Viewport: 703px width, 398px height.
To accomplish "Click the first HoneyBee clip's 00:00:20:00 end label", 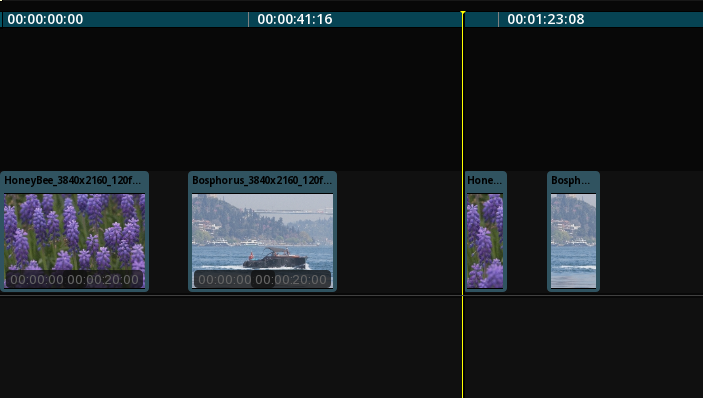I will click(103, 280).
